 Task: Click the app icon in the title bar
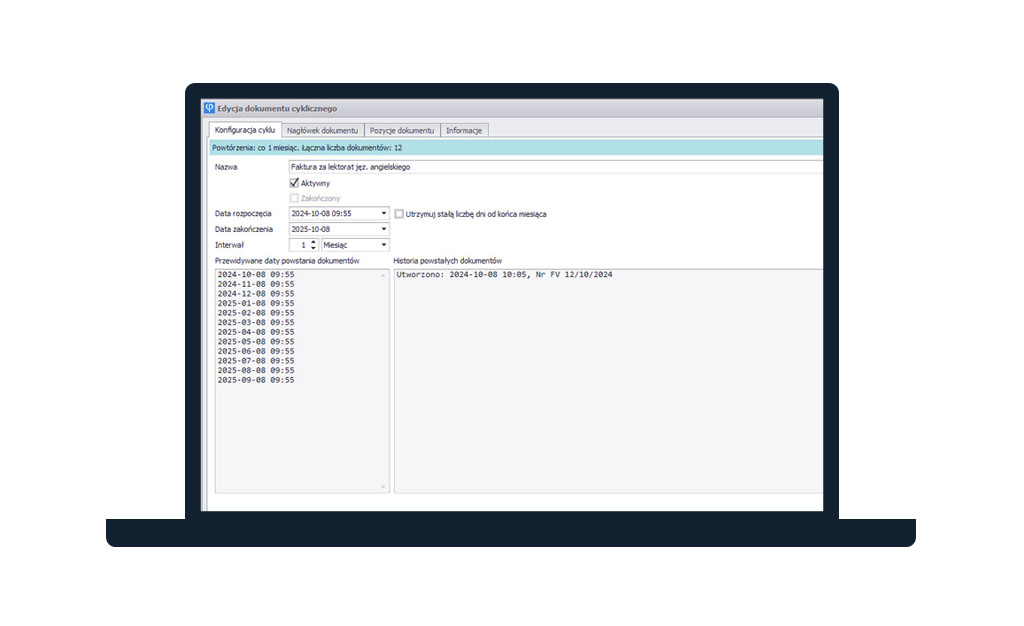click(x=209, y=108)
